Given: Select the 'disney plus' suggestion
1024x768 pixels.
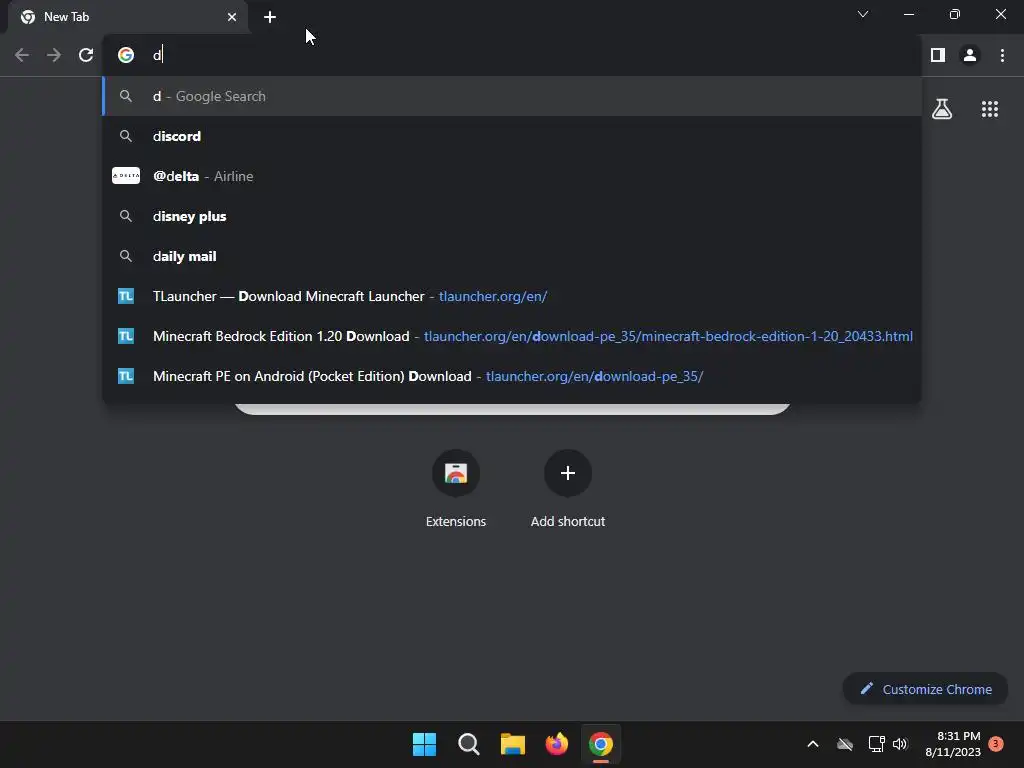Looking at the screenshot, I should [512, 216].
